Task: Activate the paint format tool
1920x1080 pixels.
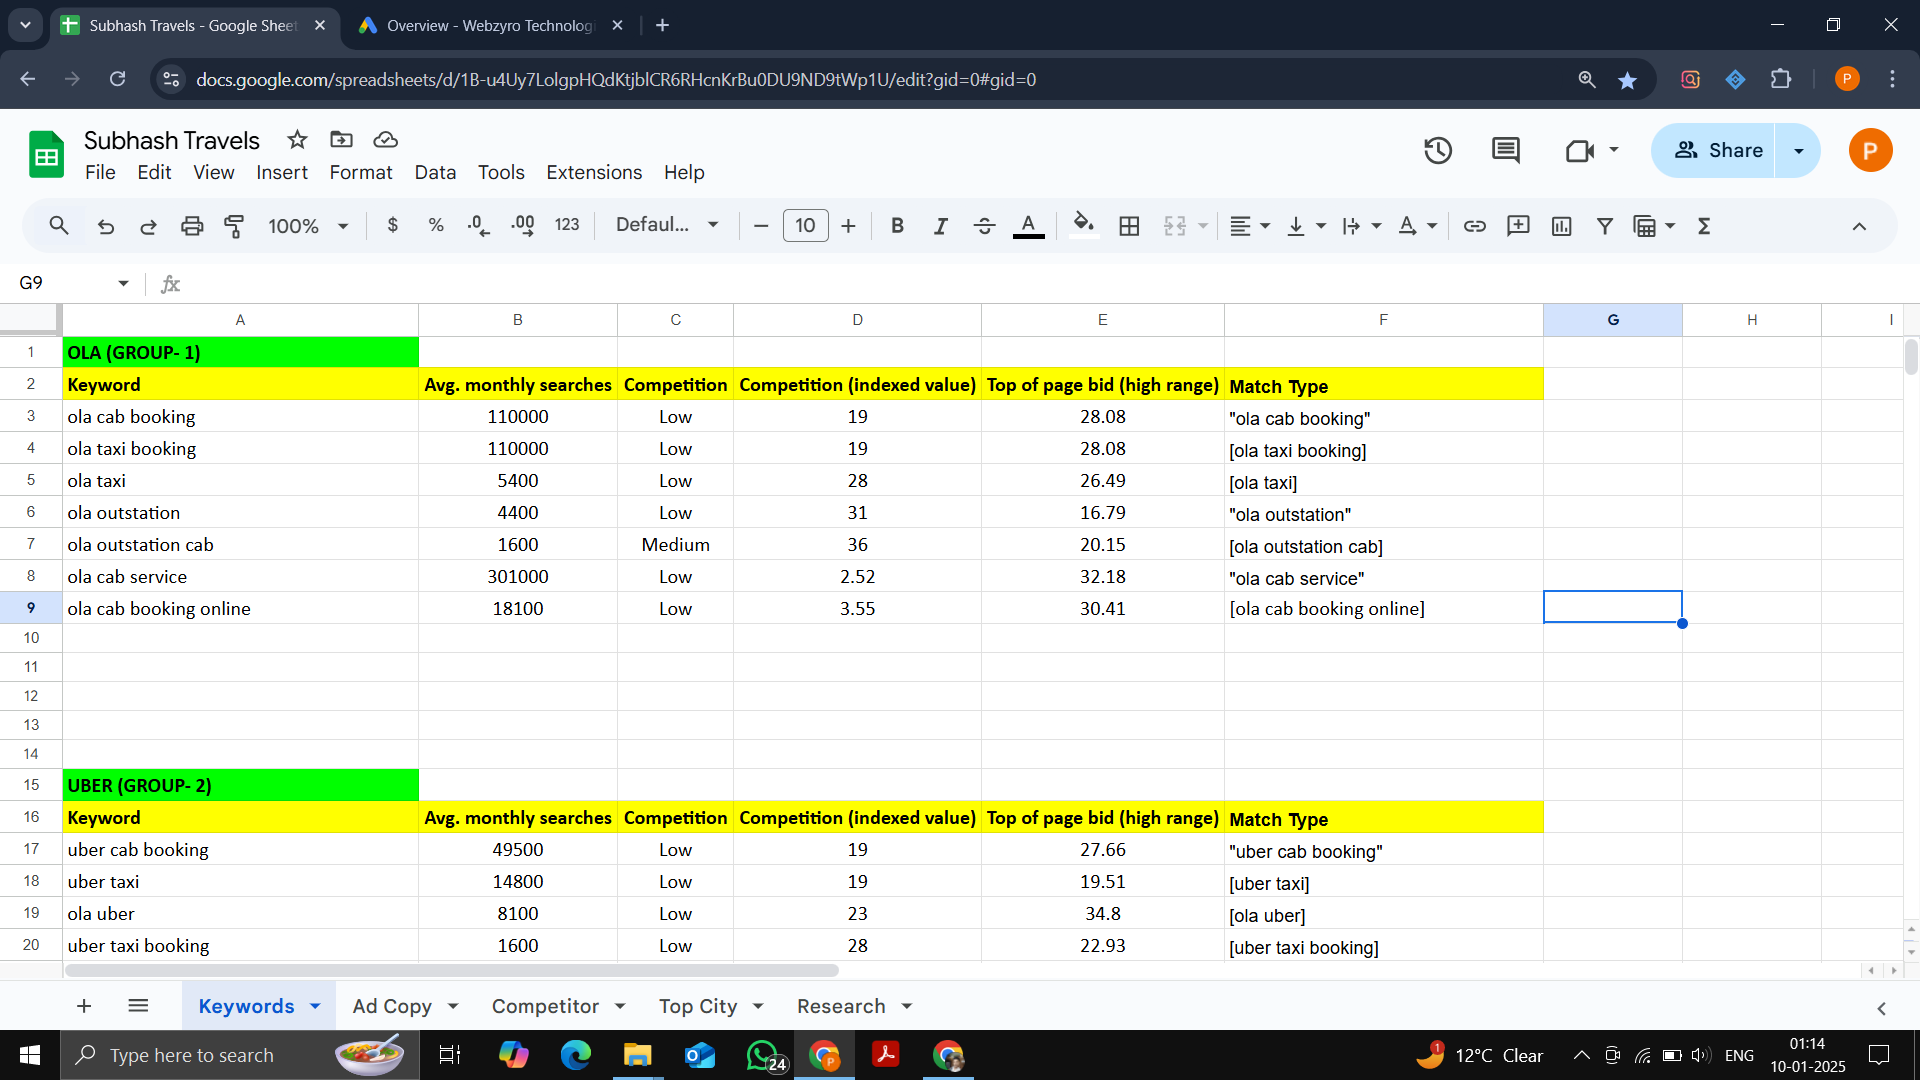Action: click(234, 226)
